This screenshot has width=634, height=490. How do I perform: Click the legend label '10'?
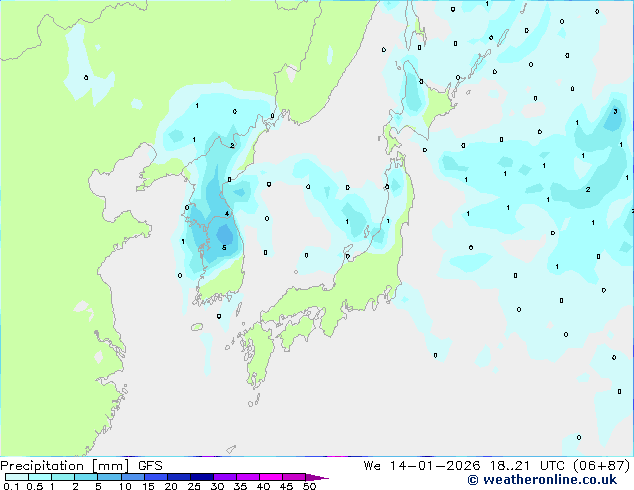(x=125, y=486)
